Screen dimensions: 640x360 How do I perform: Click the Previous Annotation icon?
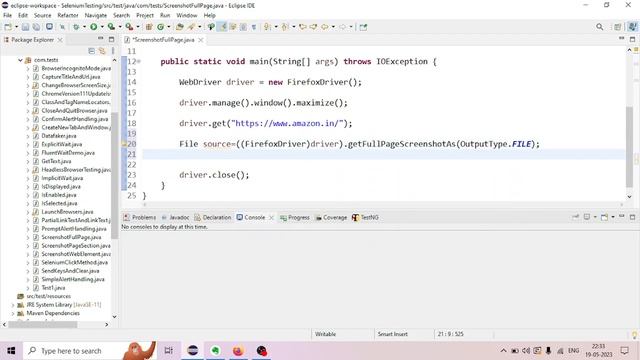(x=285, y=27)
